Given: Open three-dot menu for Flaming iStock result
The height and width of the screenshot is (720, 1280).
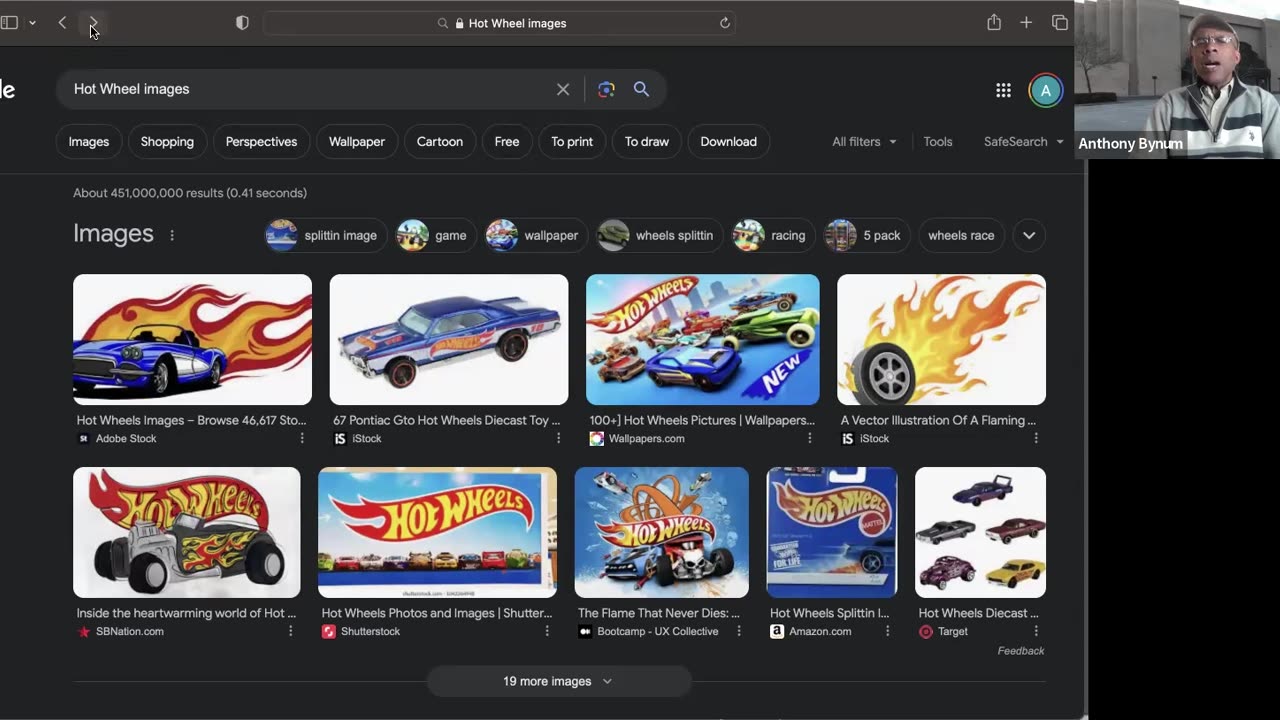Looking at the screenshot, I should [x=1036, y=438].
